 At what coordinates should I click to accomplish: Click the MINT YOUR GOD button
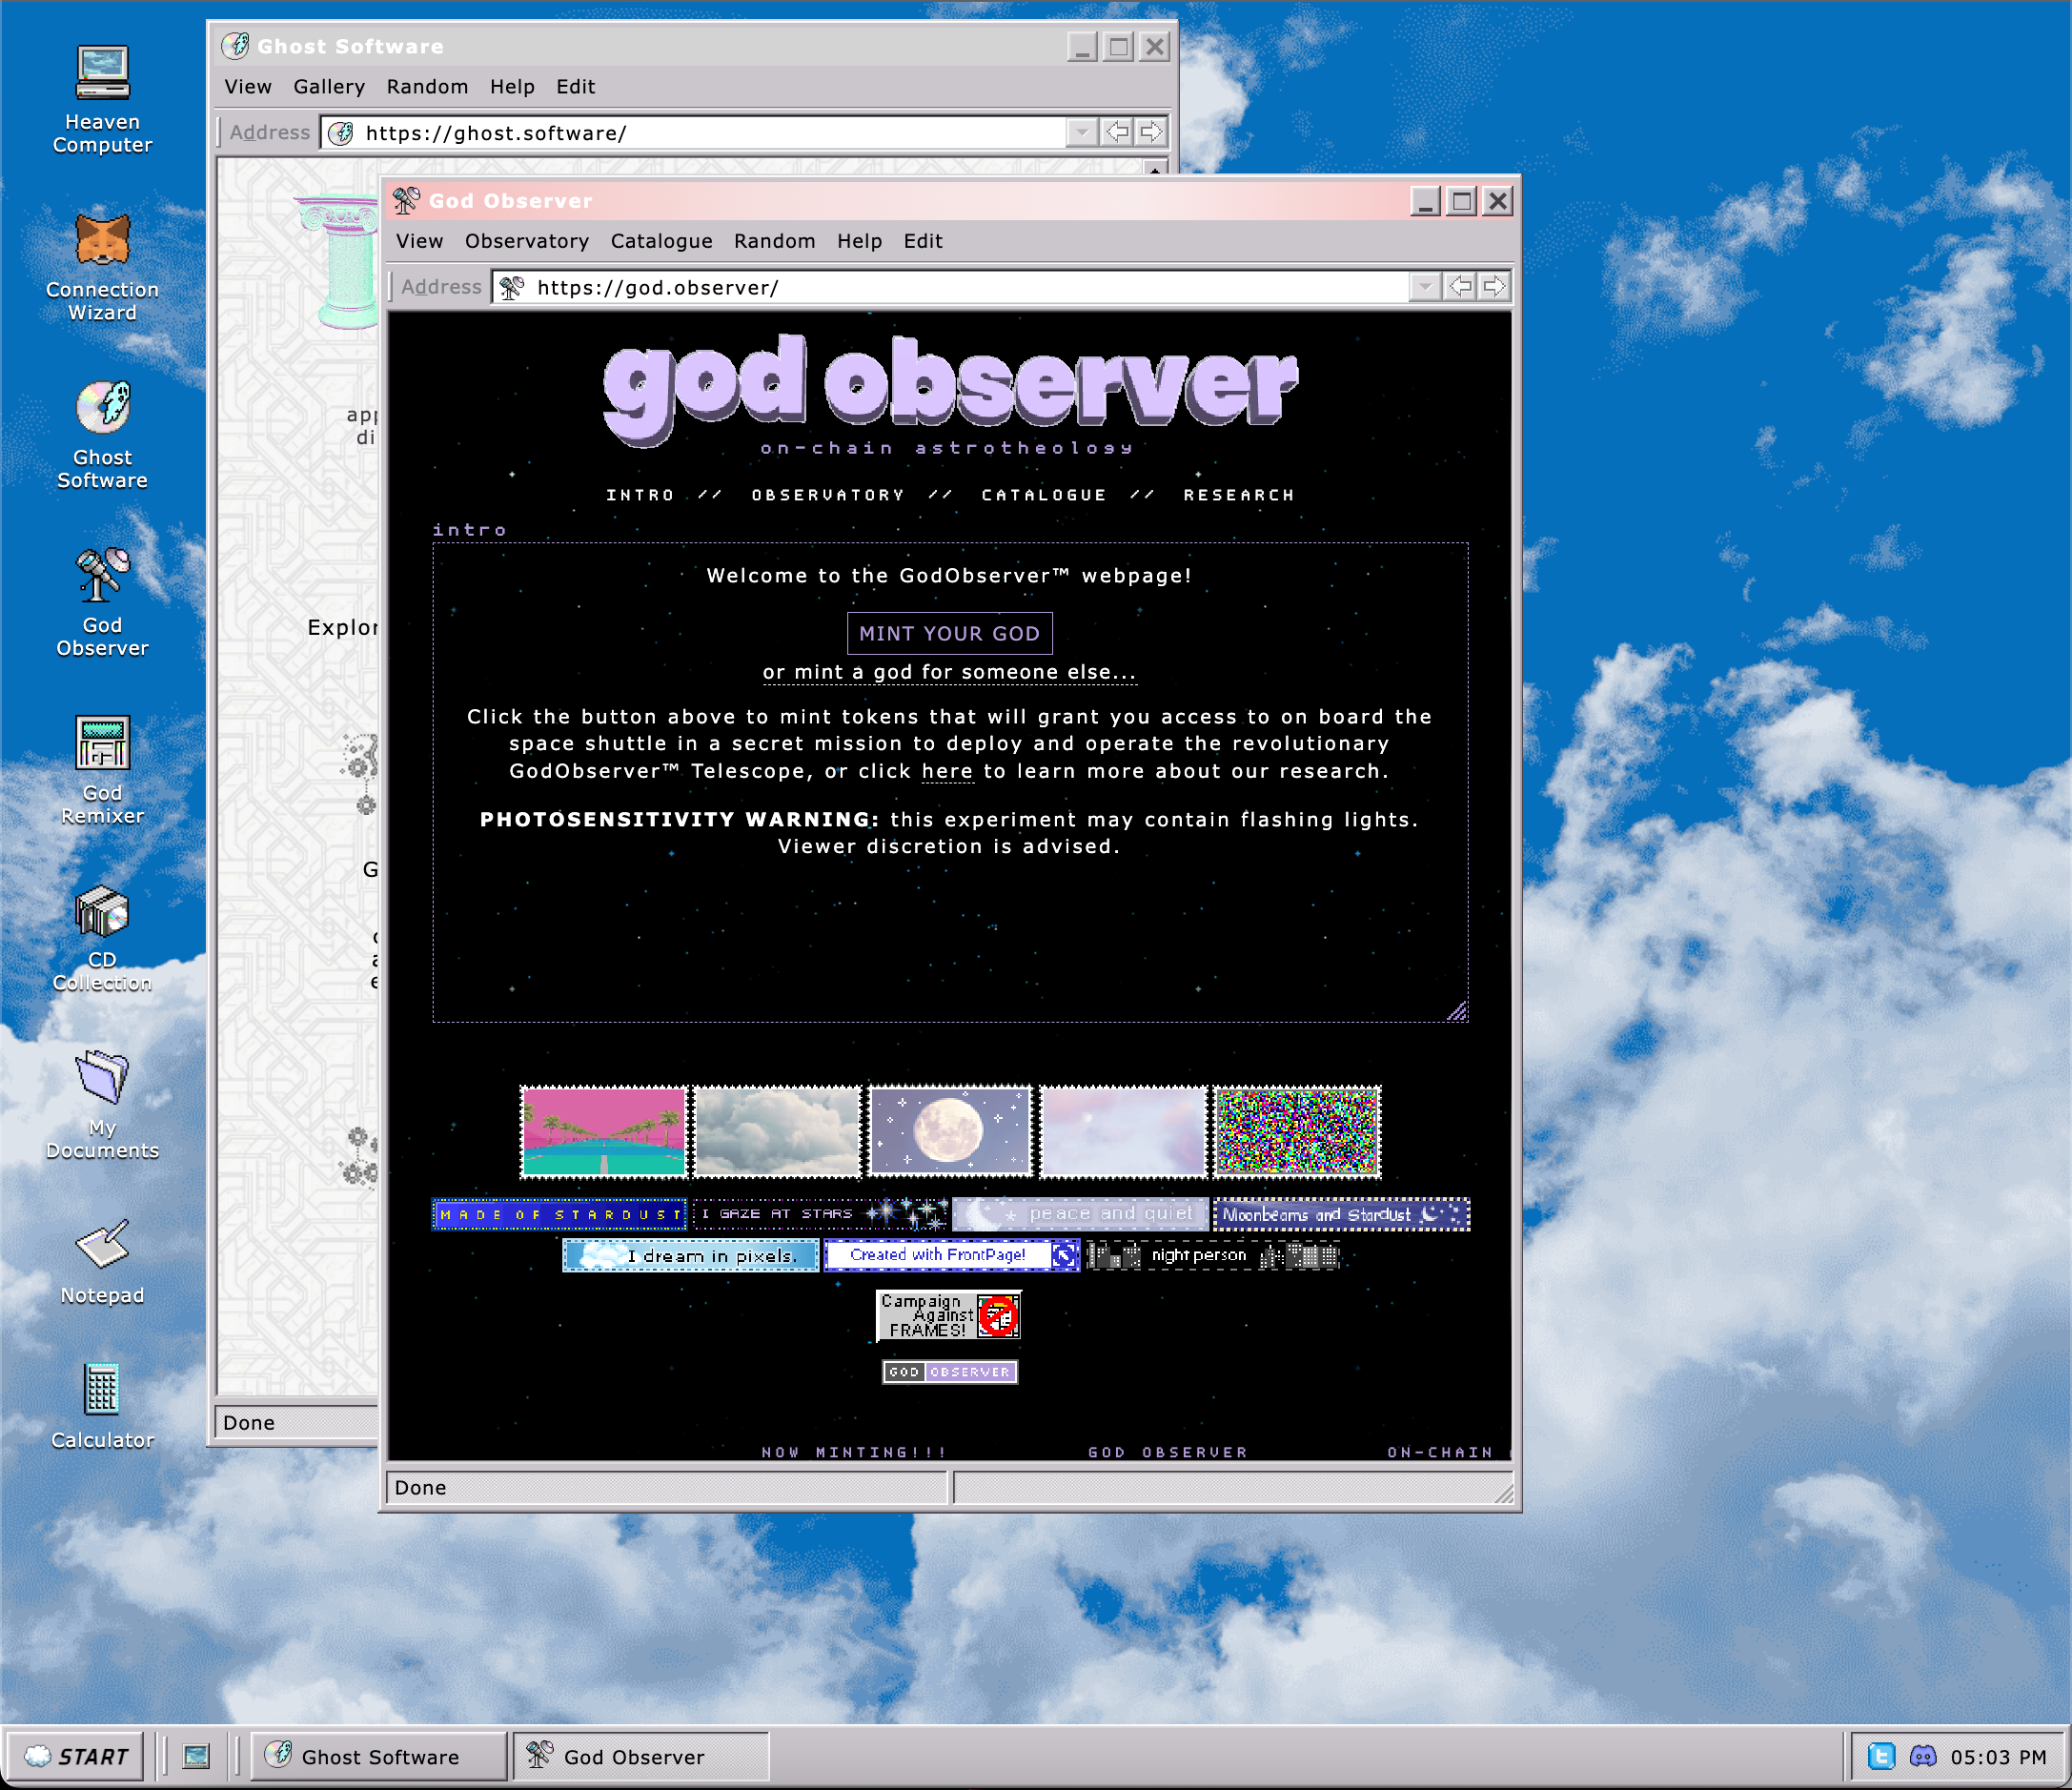pos(949,633)
